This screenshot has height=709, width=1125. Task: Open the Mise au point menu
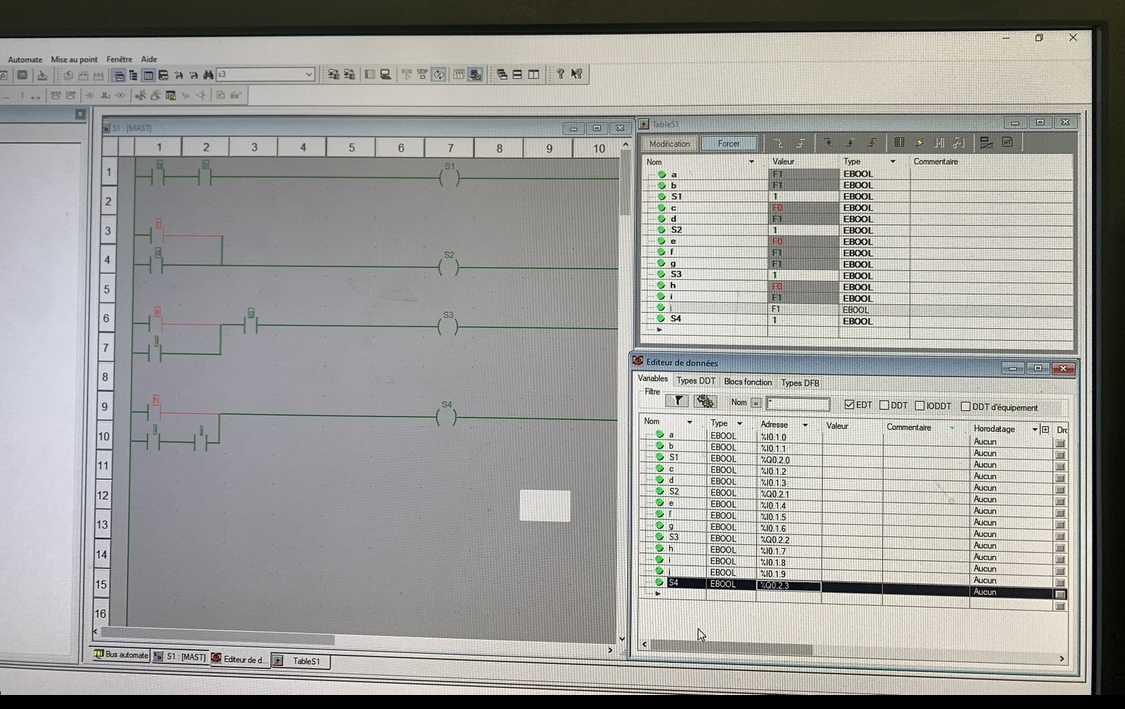point(75,59)
